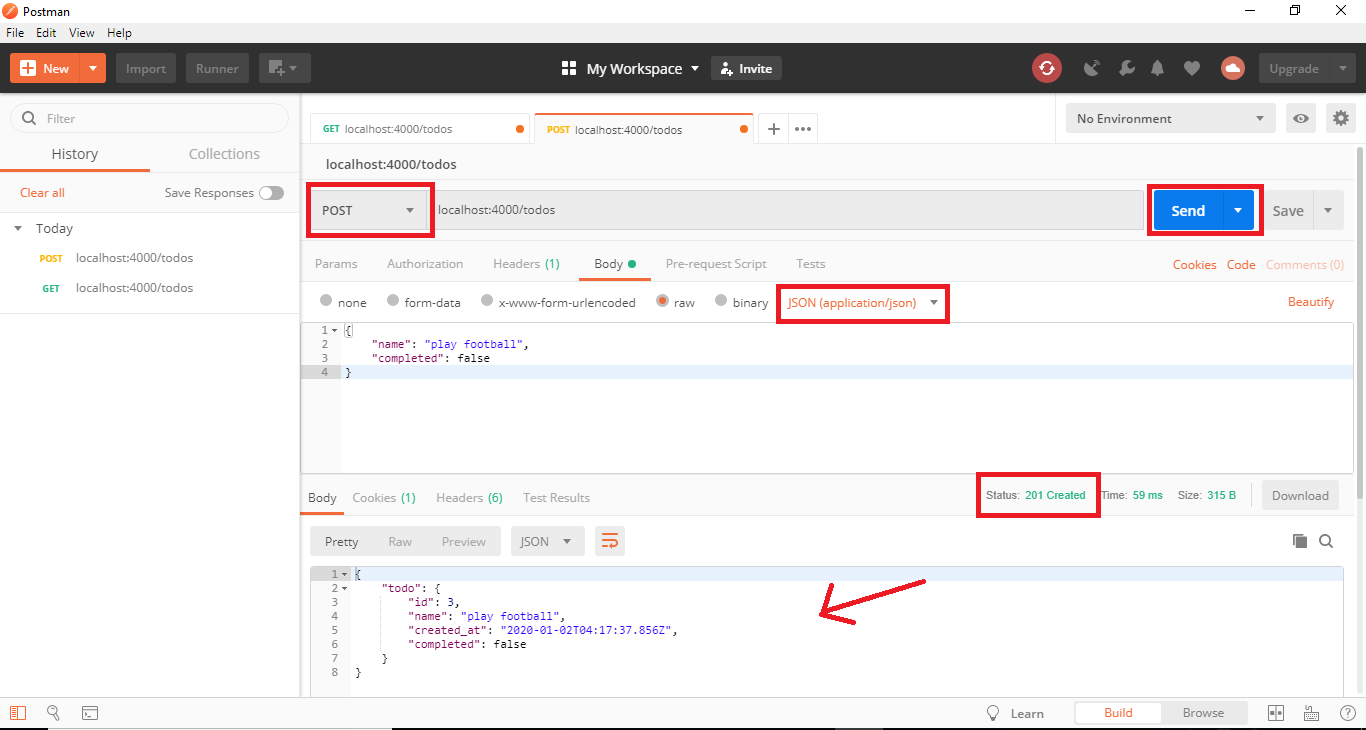Select the raw body type
The height and width of the screenshot is (730, 1366).
click(662, 301)
